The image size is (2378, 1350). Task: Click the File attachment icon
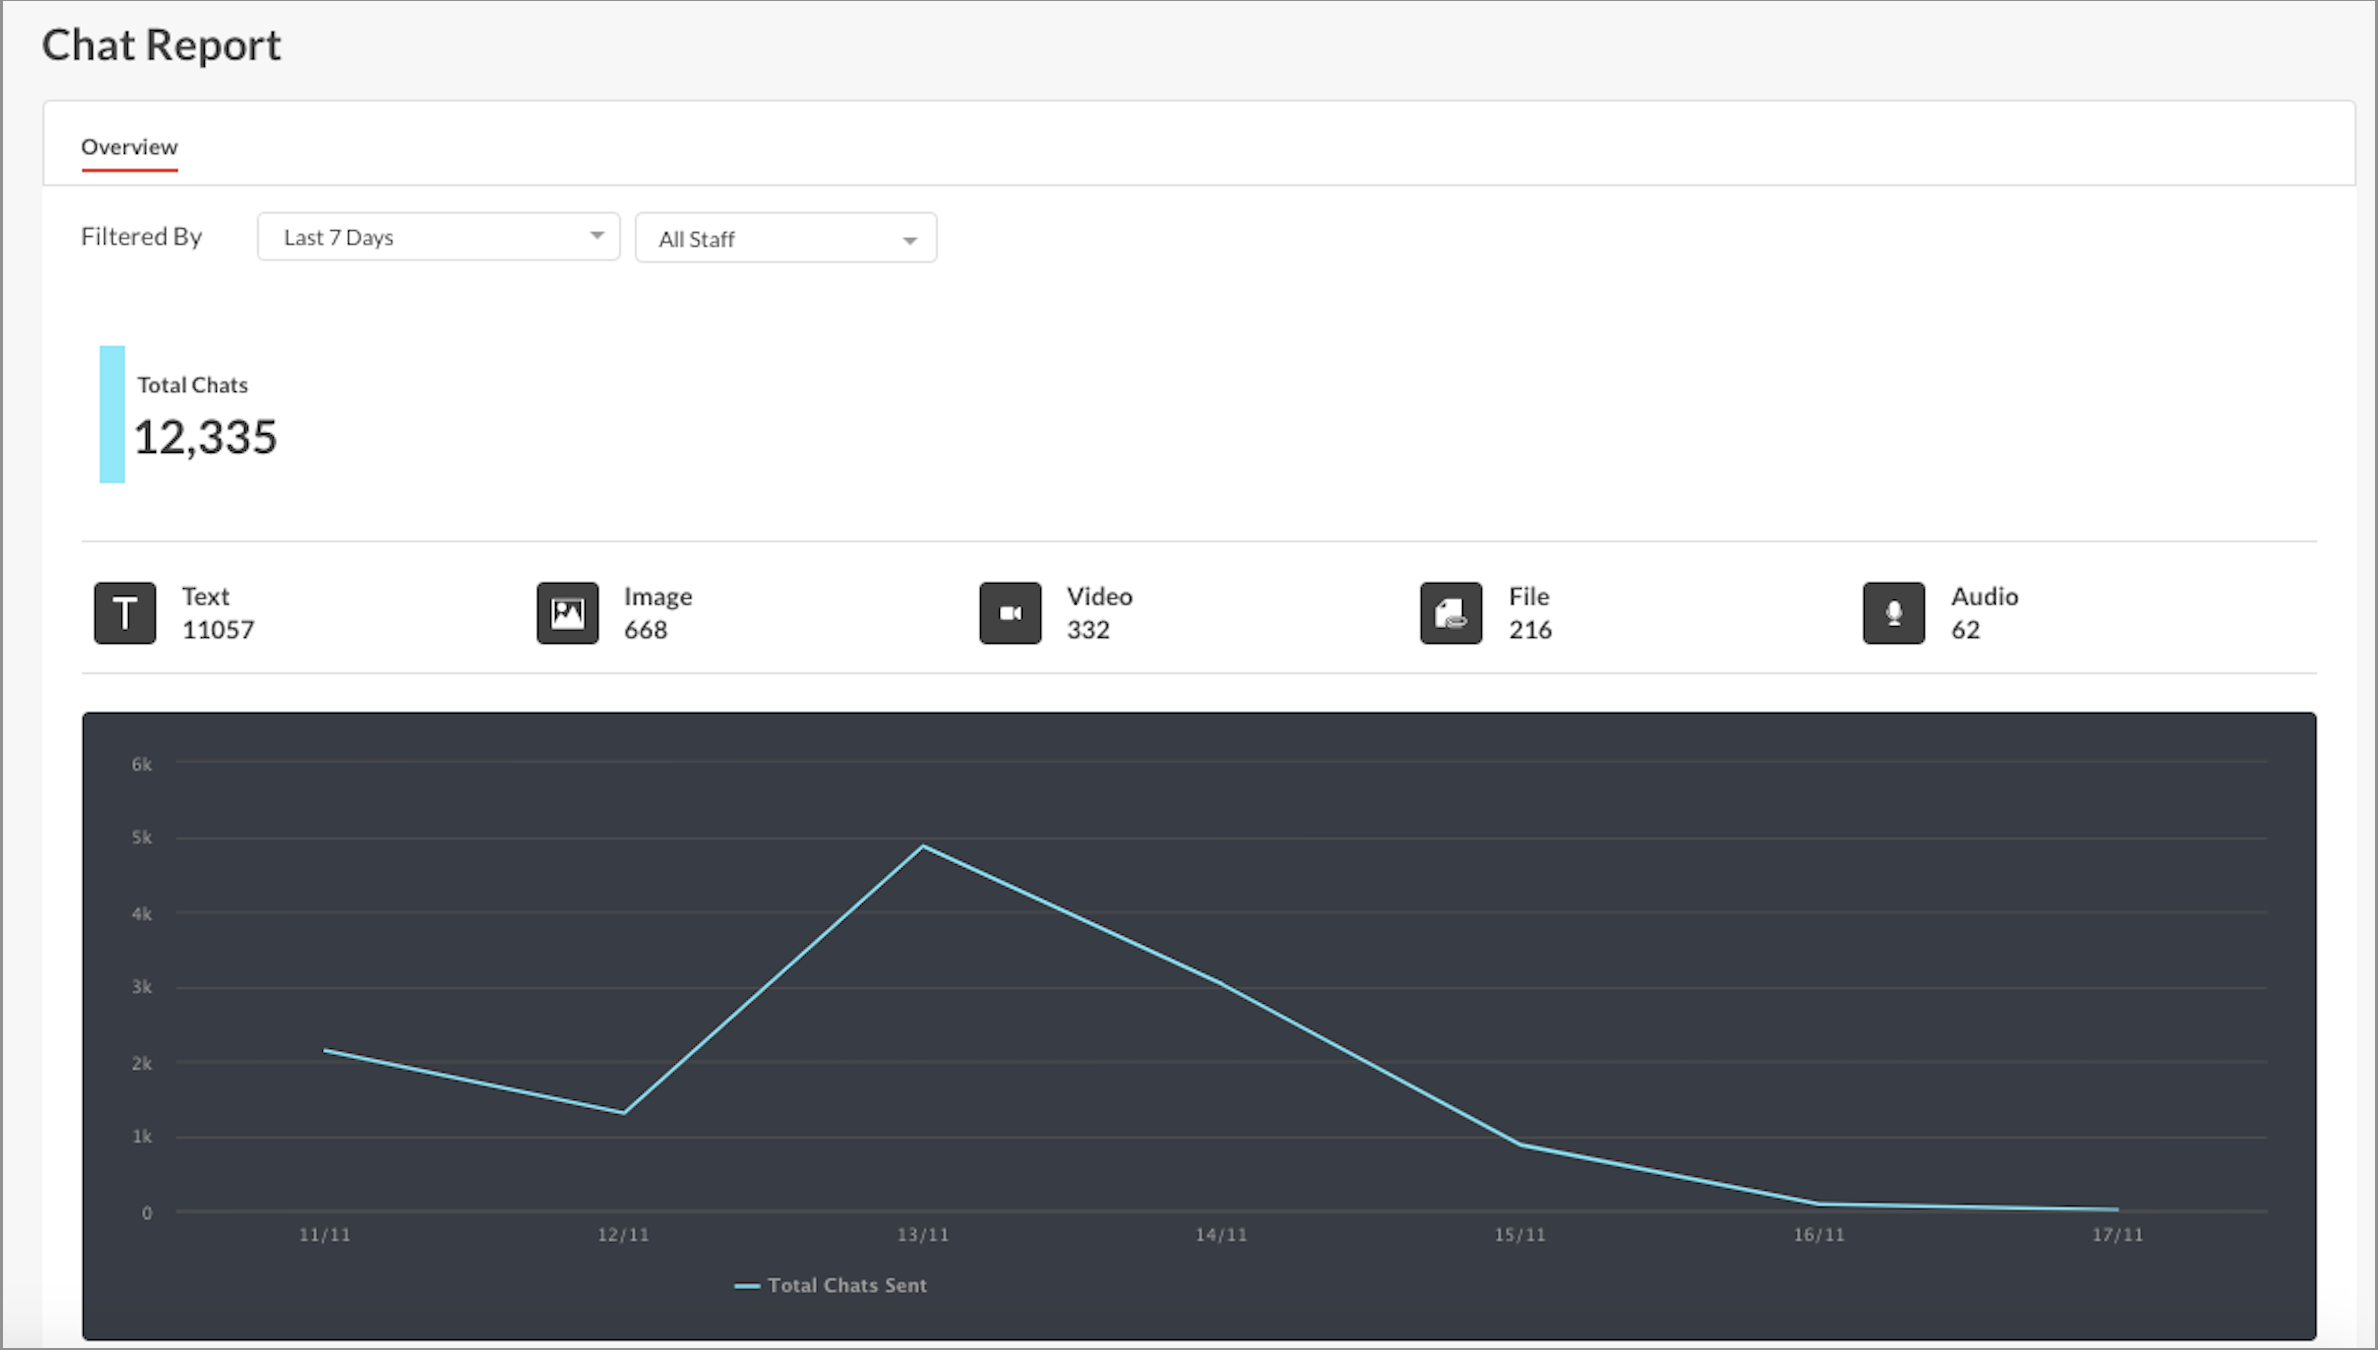[1451, 613]
